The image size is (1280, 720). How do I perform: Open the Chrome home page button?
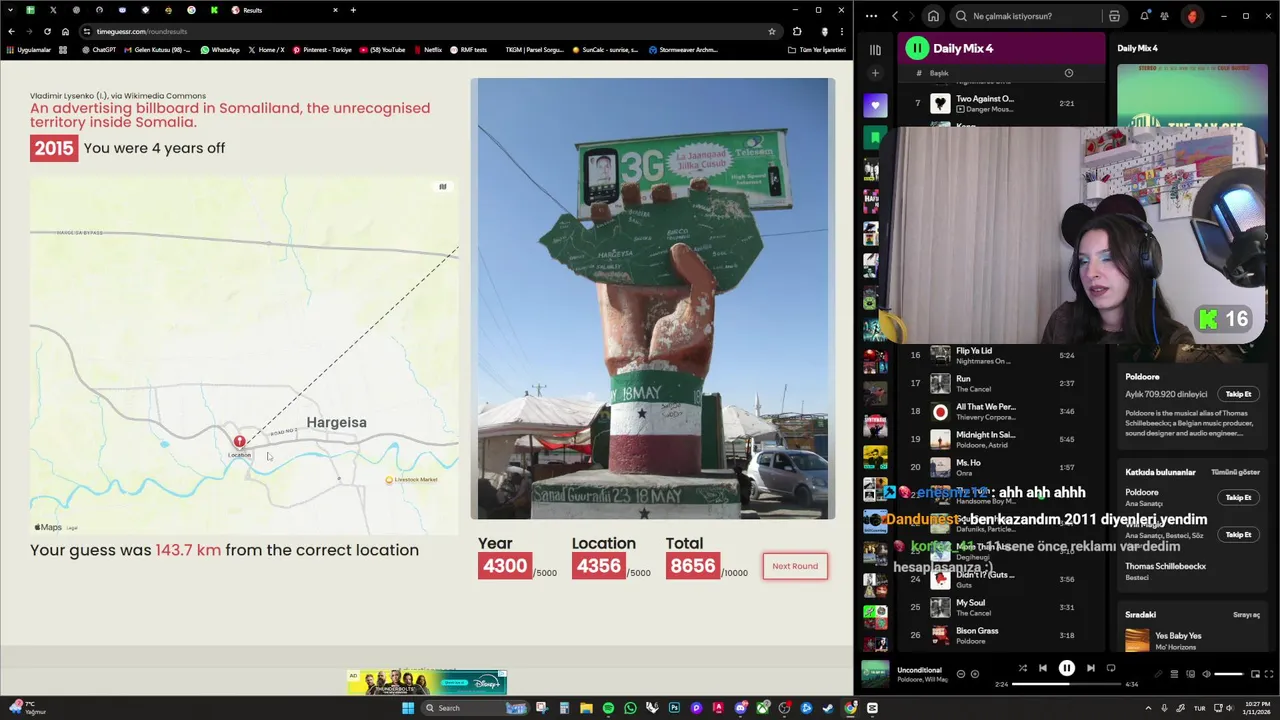pyautogui.click(x=66, y=31)
